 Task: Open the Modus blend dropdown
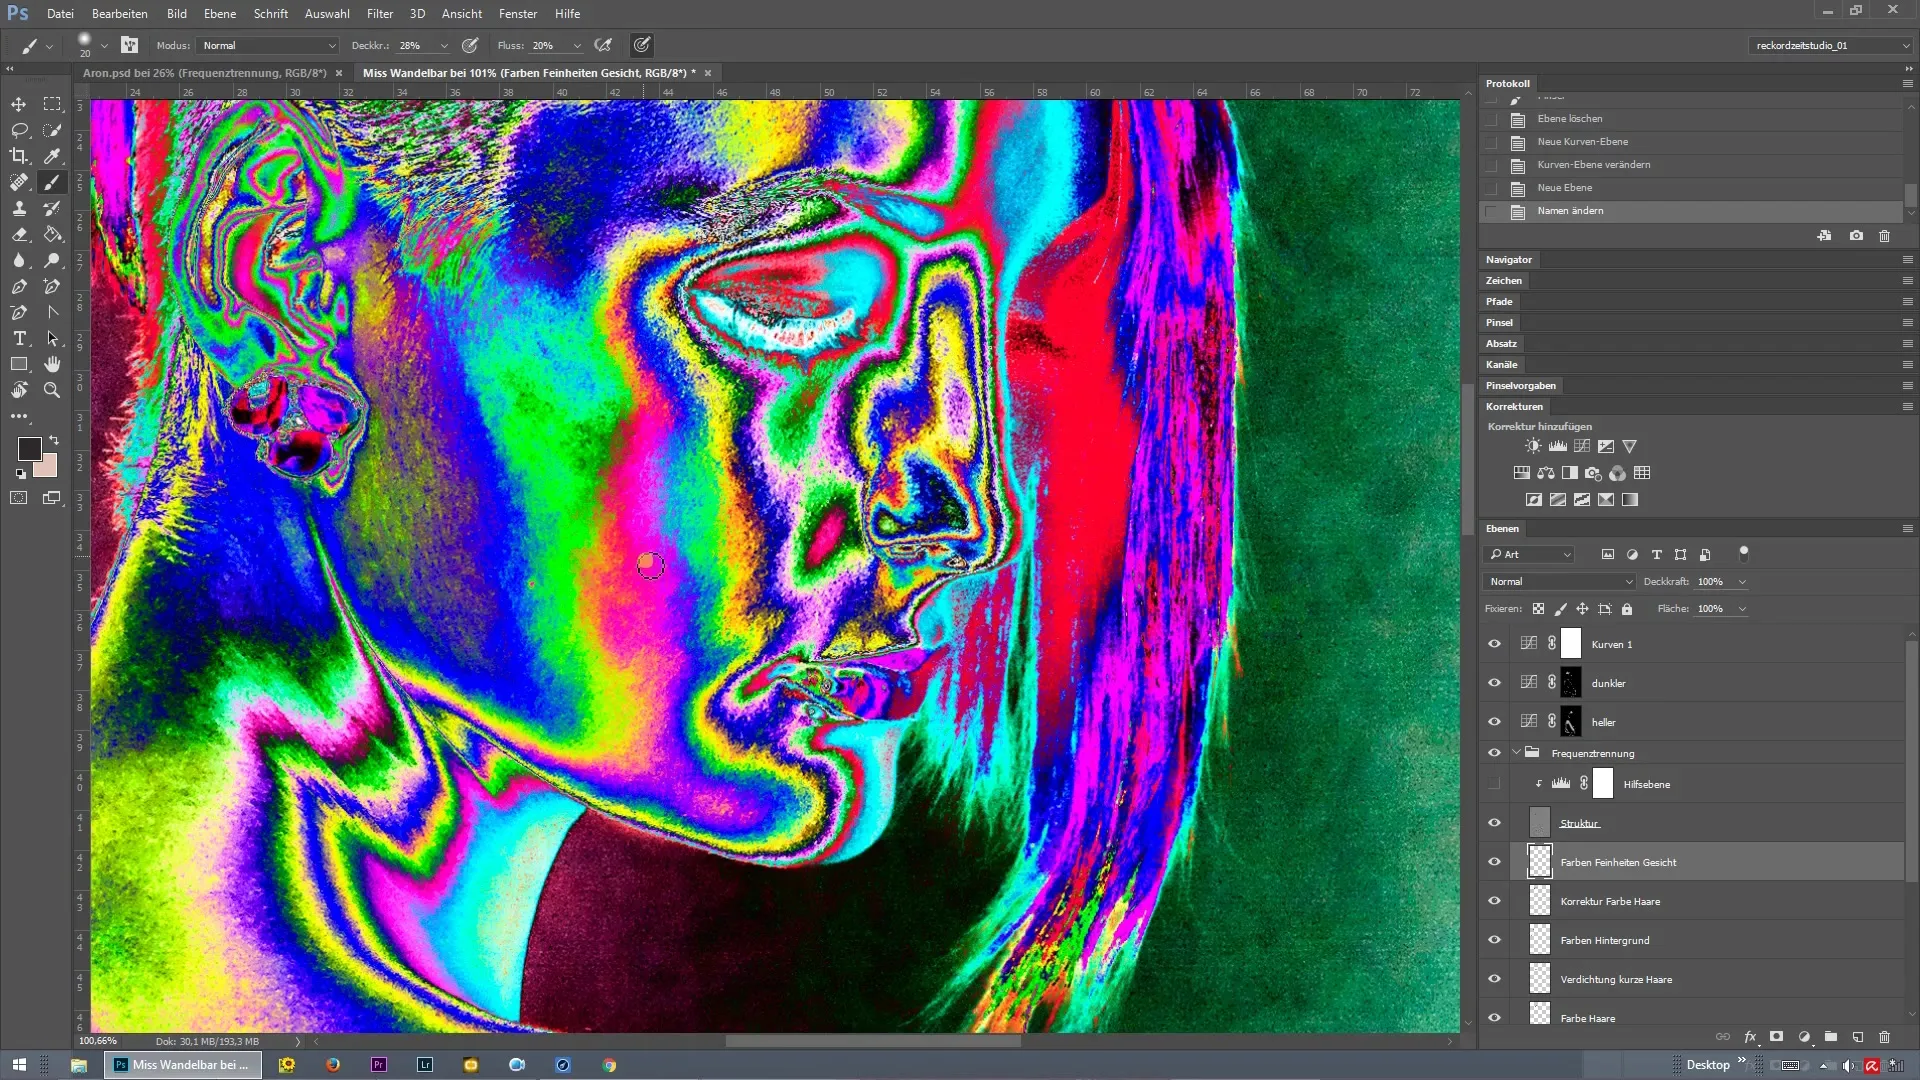(x=268, y=46)
